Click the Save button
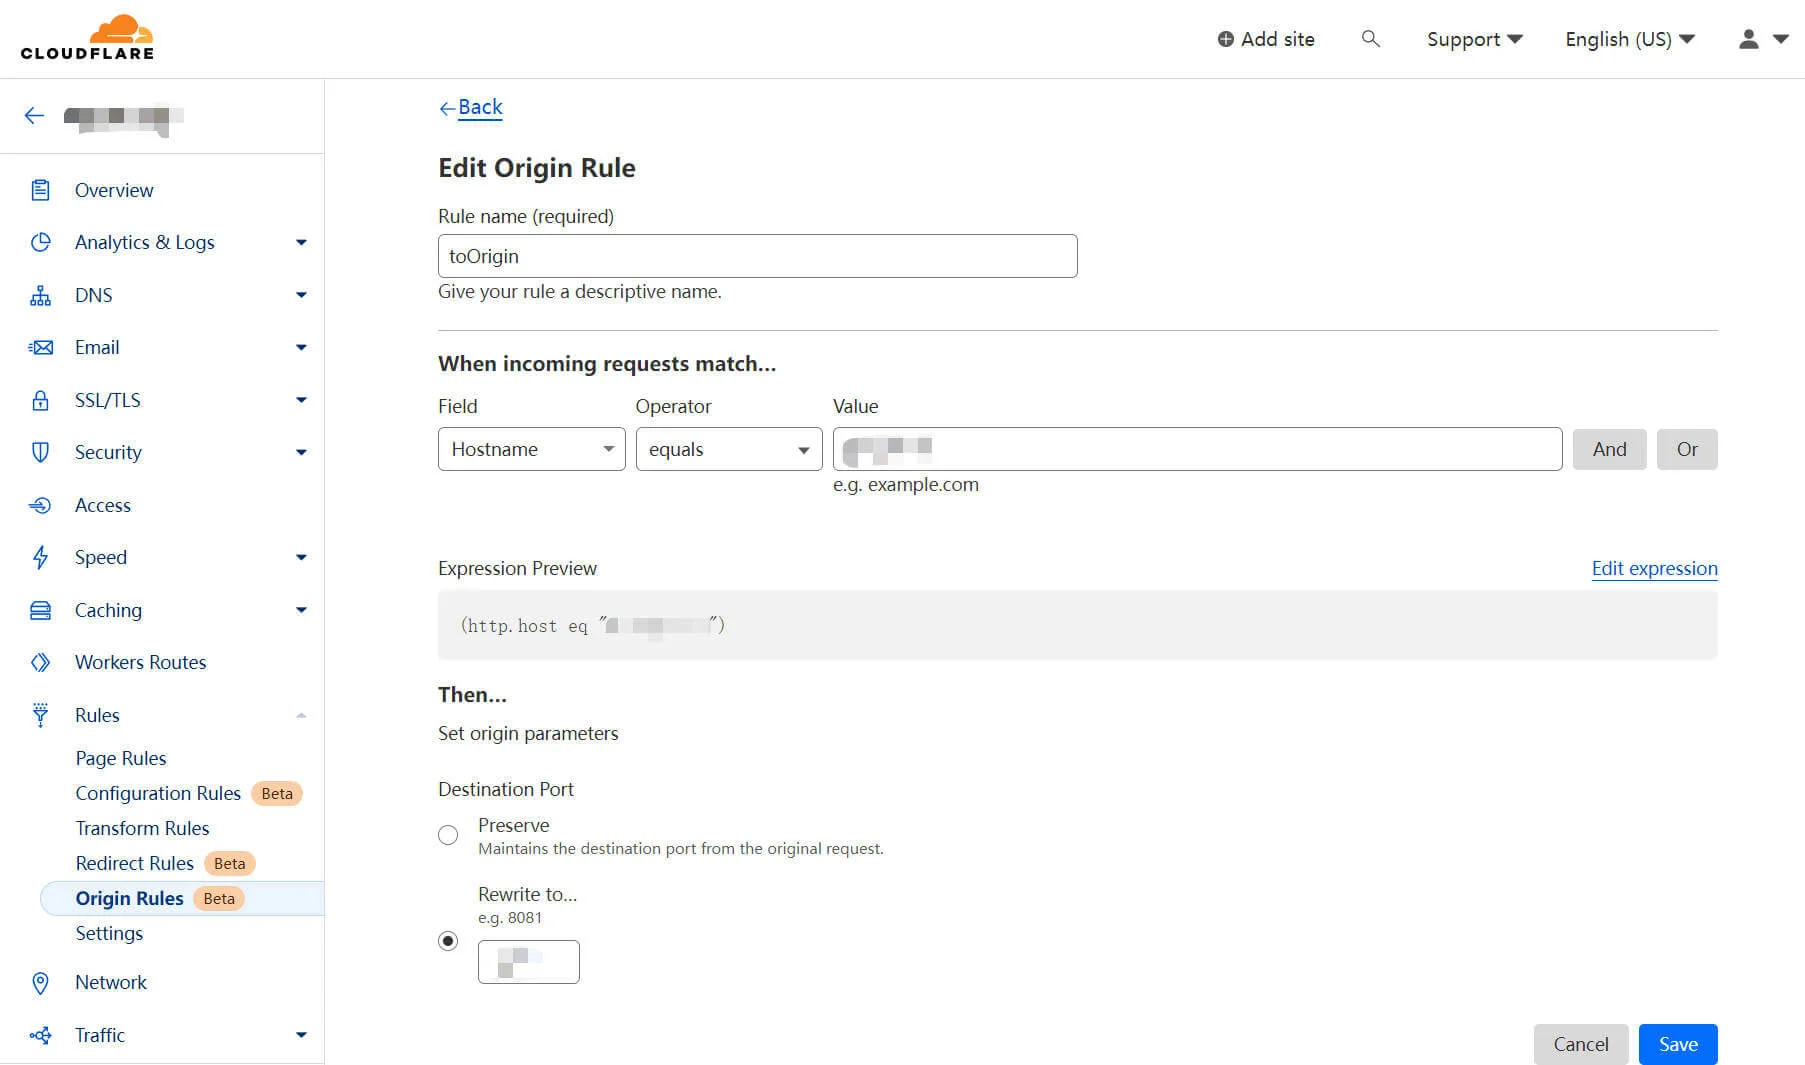The height and width of the screenshot is (1065, 1805). point(1677,1044)
